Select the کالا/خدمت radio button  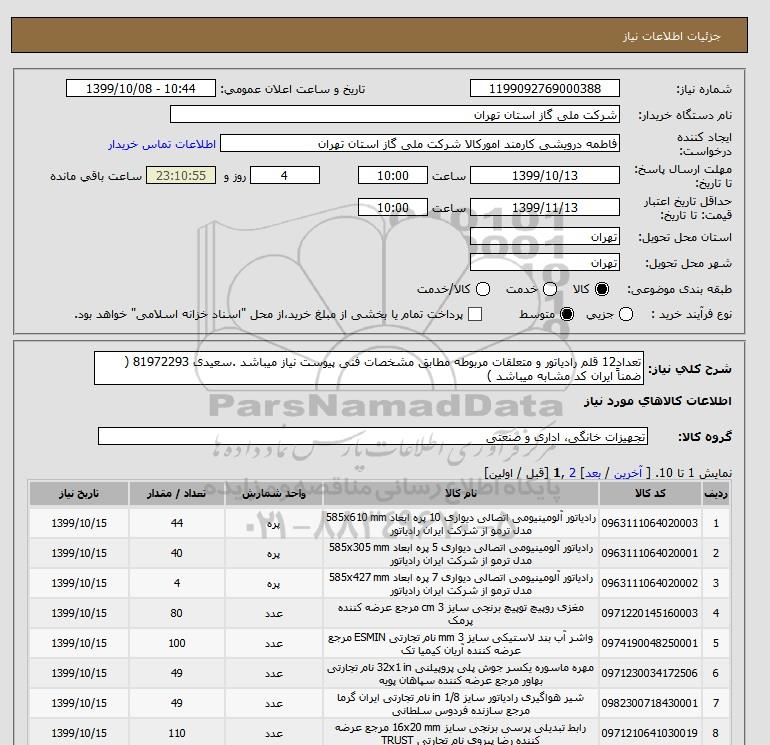pos(483,289)
